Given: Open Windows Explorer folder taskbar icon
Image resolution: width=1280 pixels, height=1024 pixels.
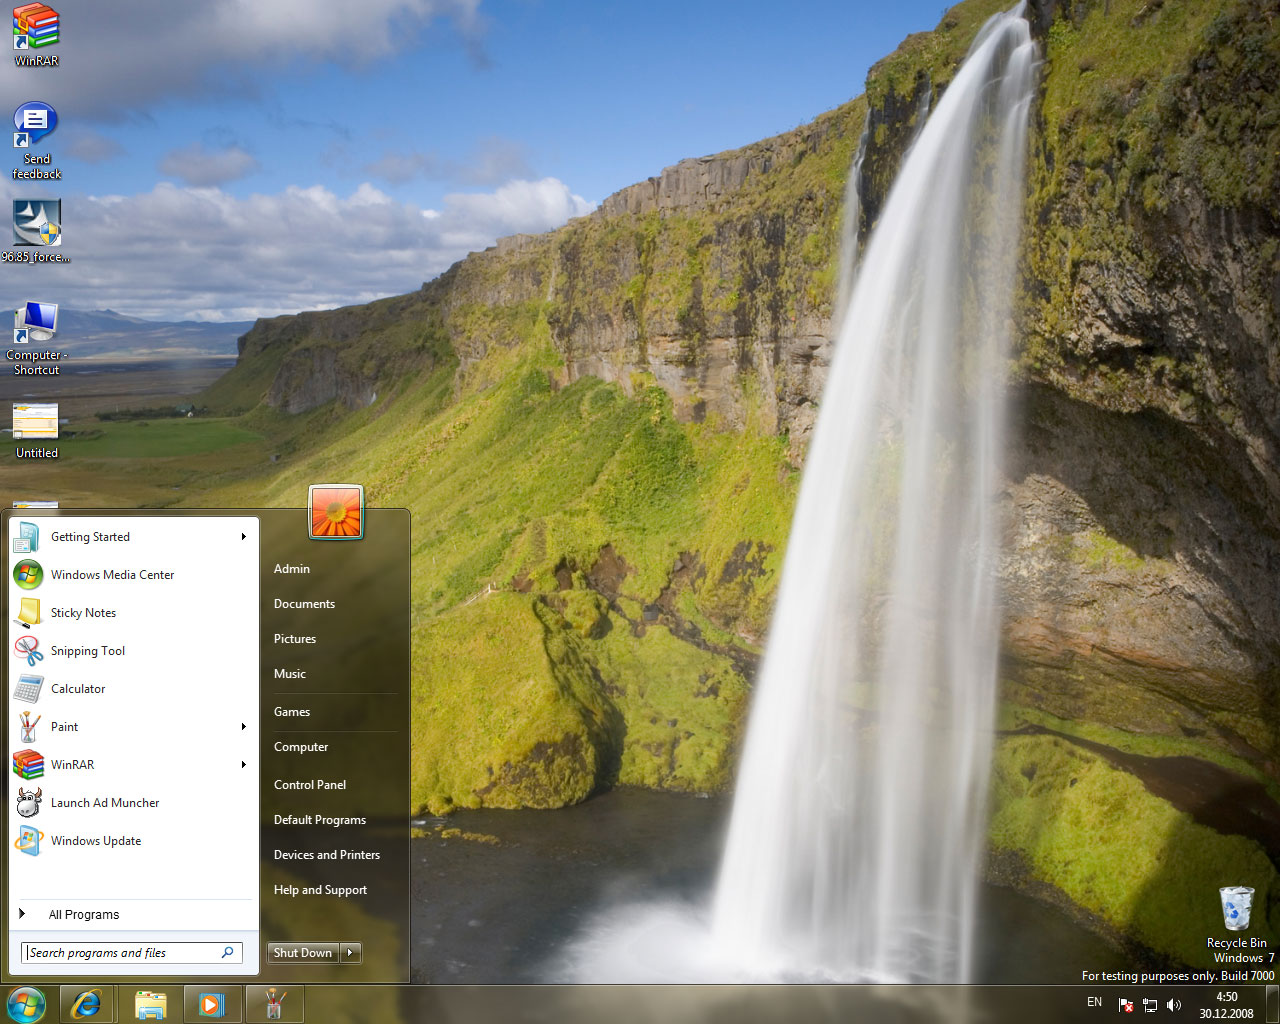Looking at the screenshot, I should tap(150, 1005).
